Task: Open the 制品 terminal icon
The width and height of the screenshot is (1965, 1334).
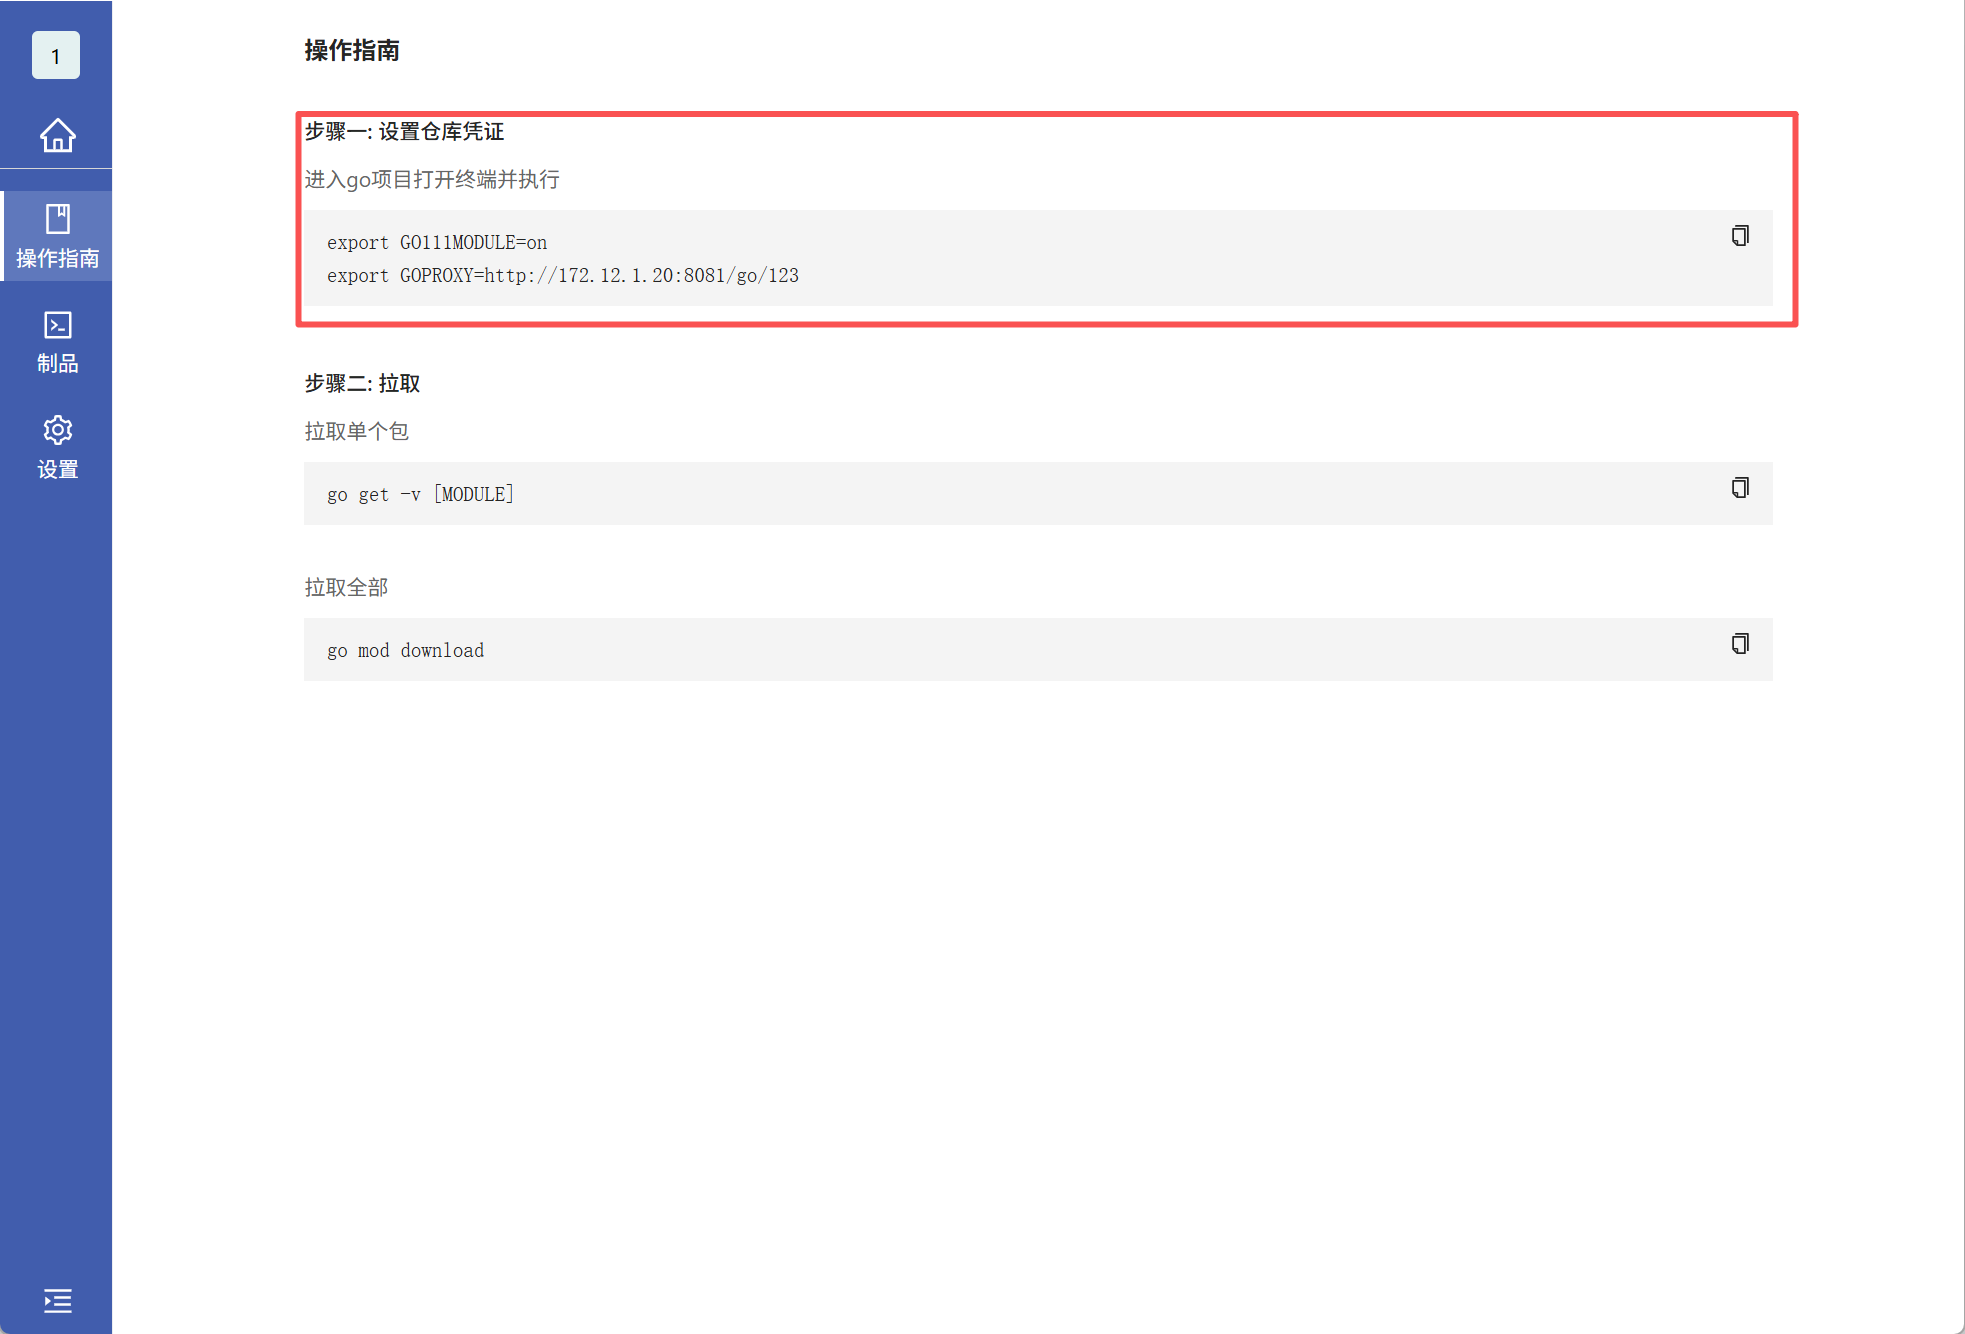Action: click(57, 325)
